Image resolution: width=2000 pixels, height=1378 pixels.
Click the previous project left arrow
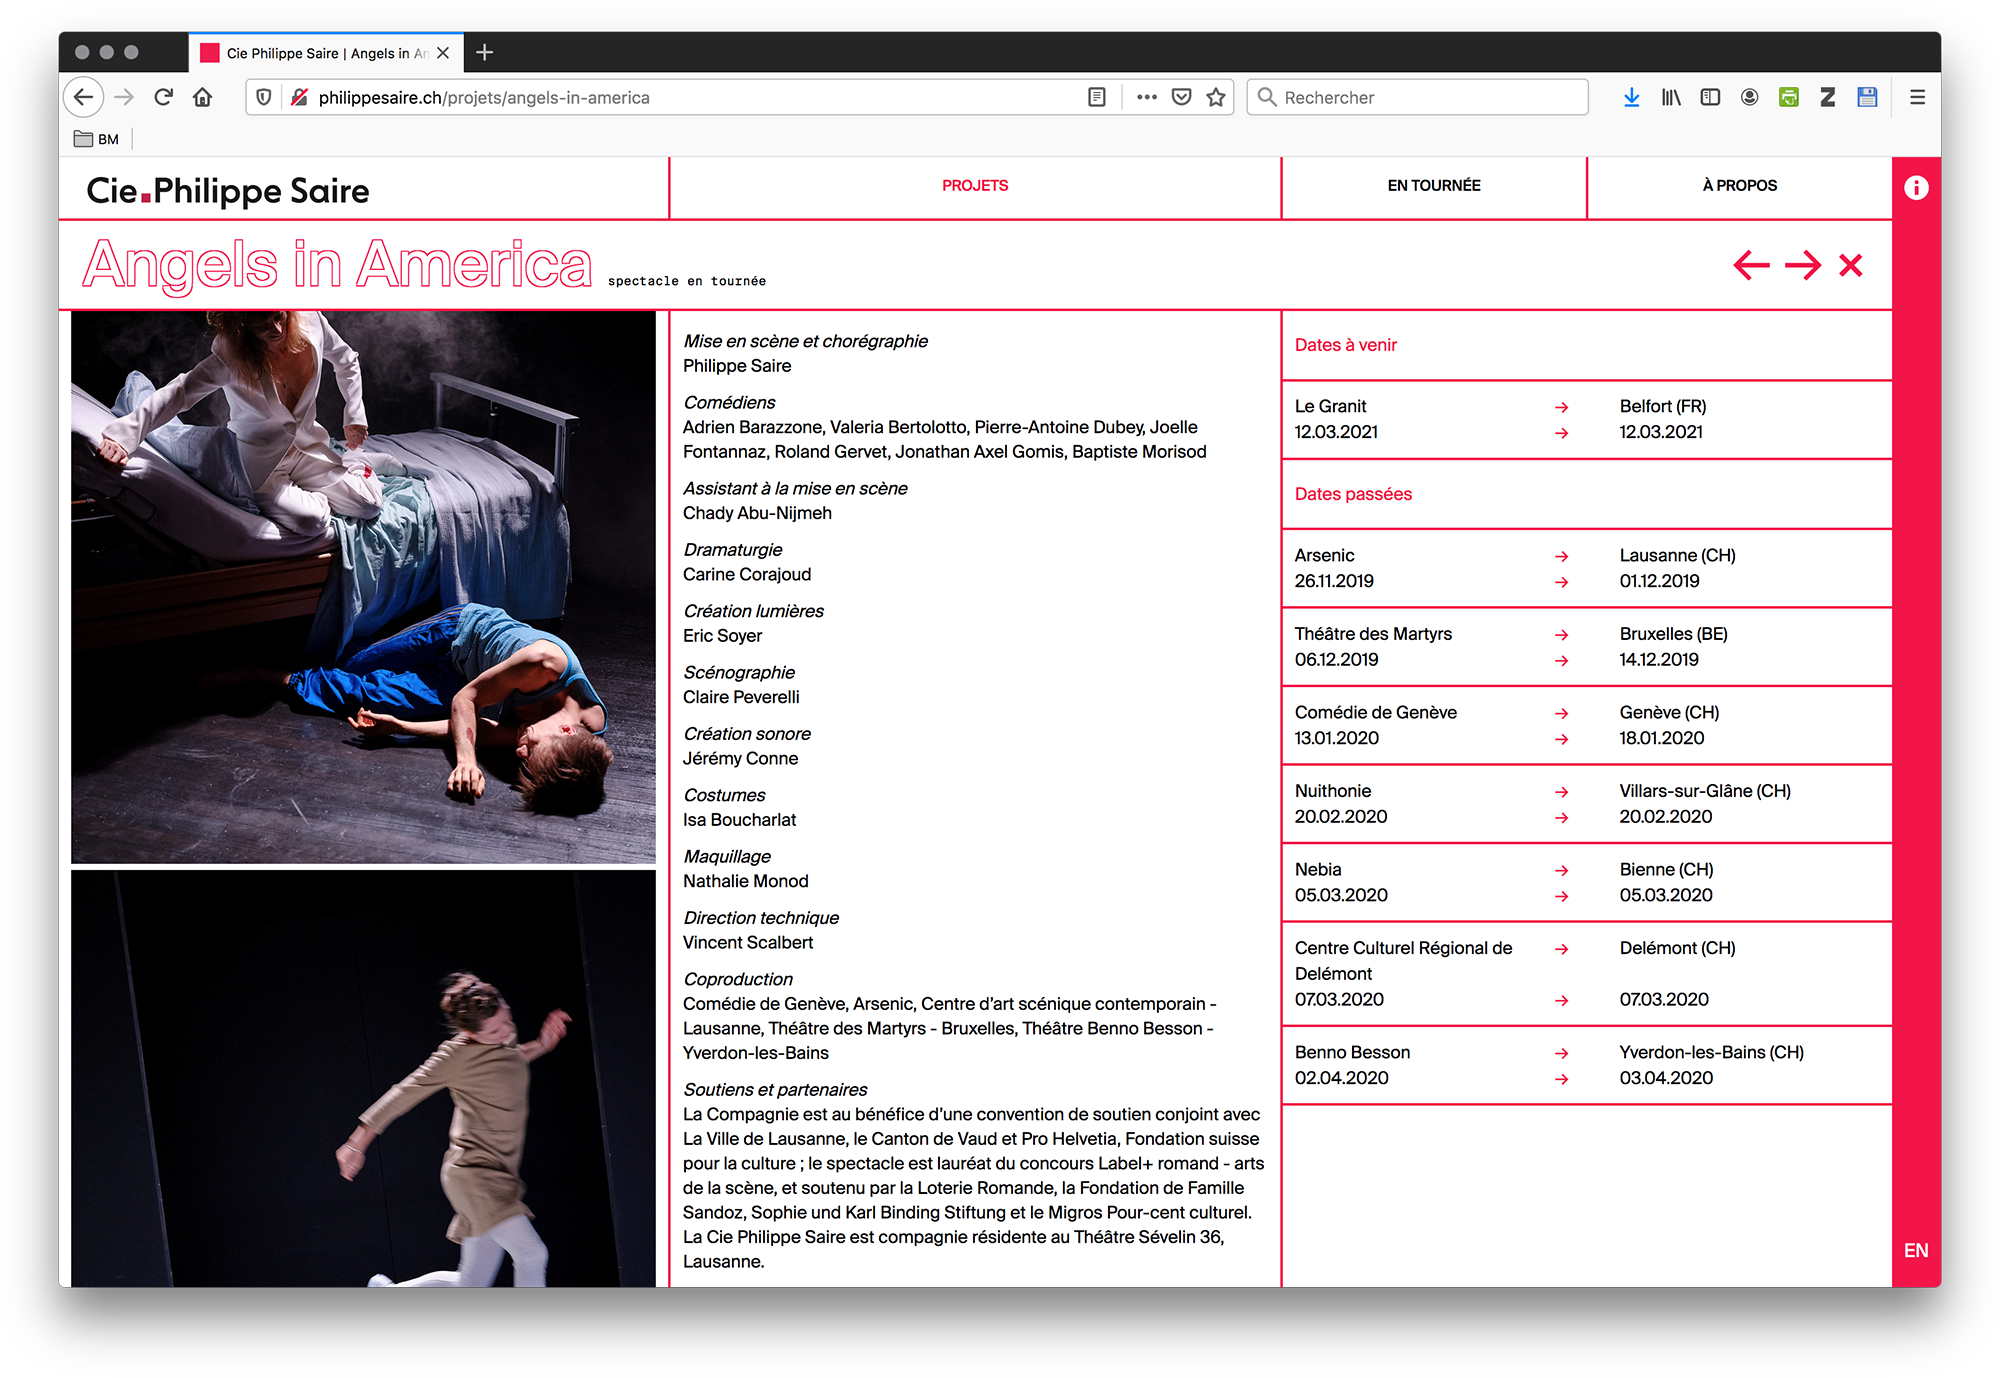[x=1751, y=265]
